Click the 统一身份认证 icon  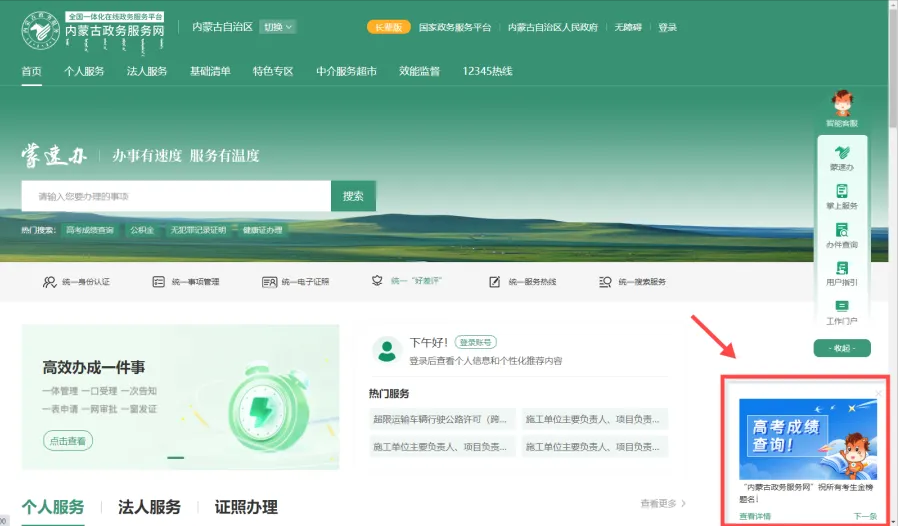[49, 282]
